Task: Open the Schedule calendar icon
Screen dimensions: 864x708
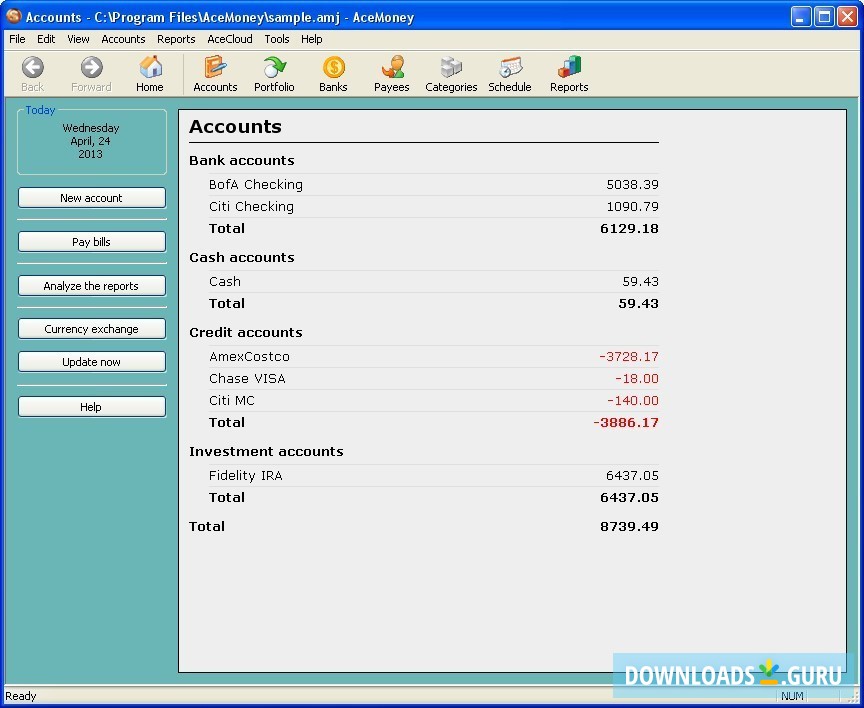Action: pyautogui.click(x=510, y=67)
